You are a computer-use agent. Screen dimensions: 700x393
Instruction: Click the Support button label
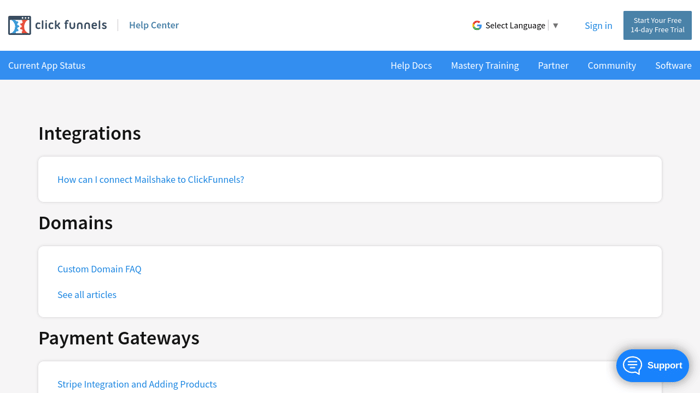click(664, 365)
